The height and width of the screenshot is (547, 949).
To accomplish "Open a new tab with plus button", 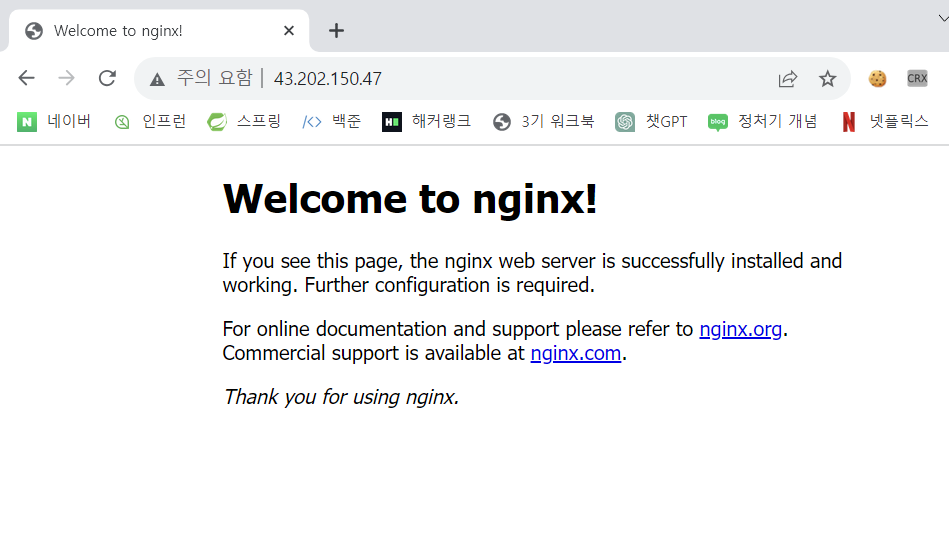I will [x=337, y=30].
